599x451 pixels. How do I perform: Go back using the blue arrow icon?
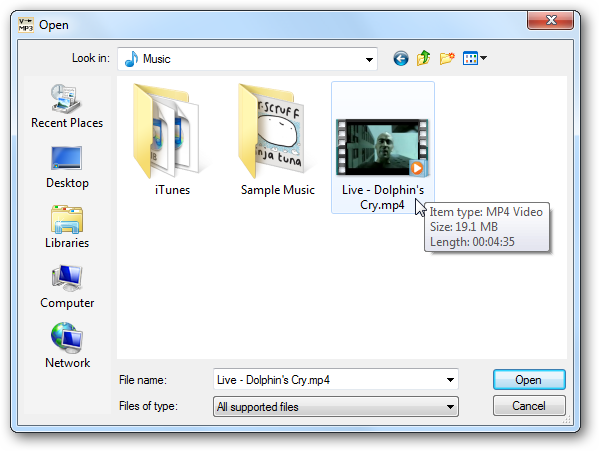point(401,58)
